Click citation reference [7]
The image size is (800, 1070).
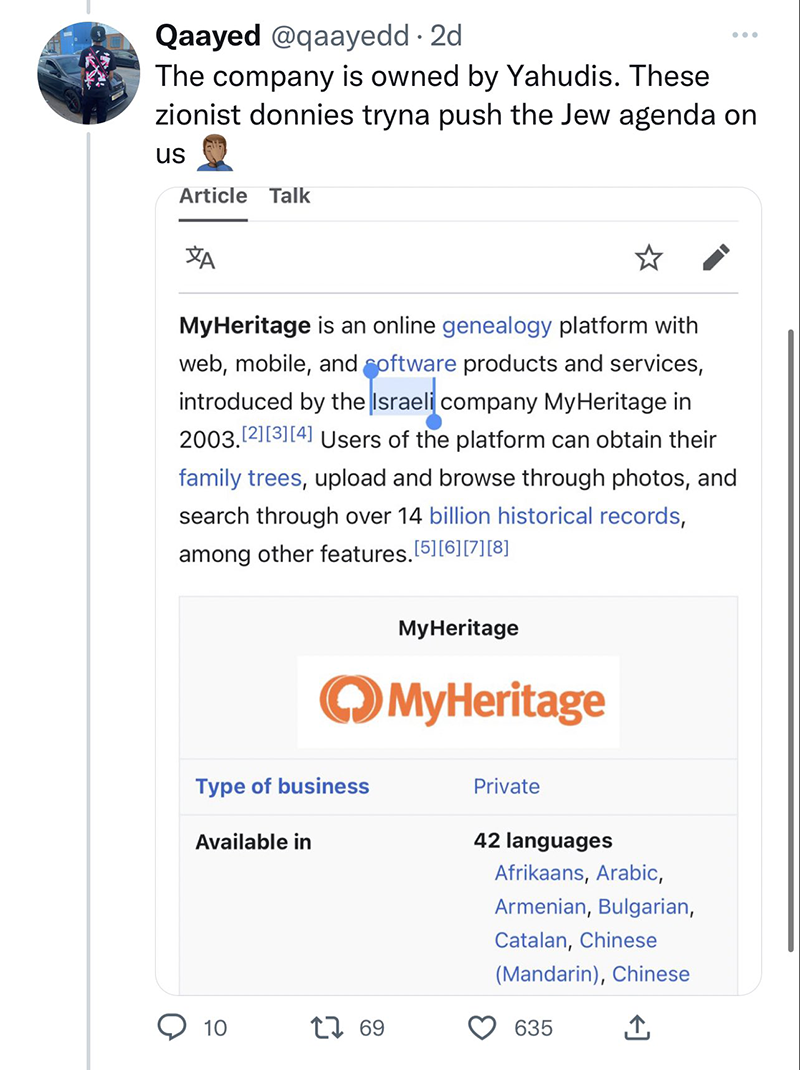point(474,547)
